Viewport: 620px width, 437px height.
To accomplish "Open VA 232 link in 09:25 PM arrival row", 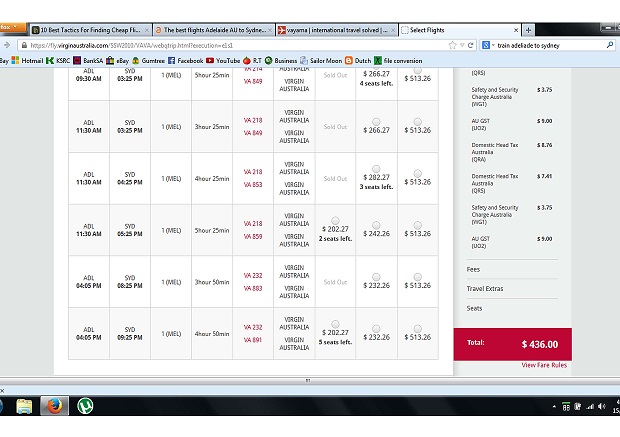I will point(253,327).
